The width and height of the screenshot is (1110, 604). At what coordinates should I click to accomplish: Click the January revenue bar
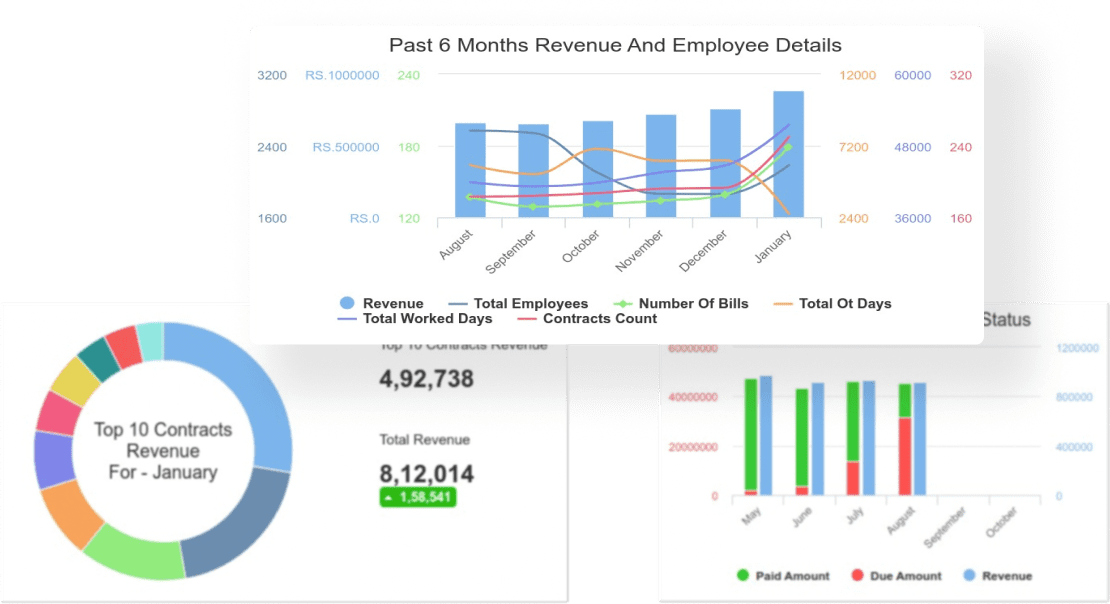click(788, 155)
